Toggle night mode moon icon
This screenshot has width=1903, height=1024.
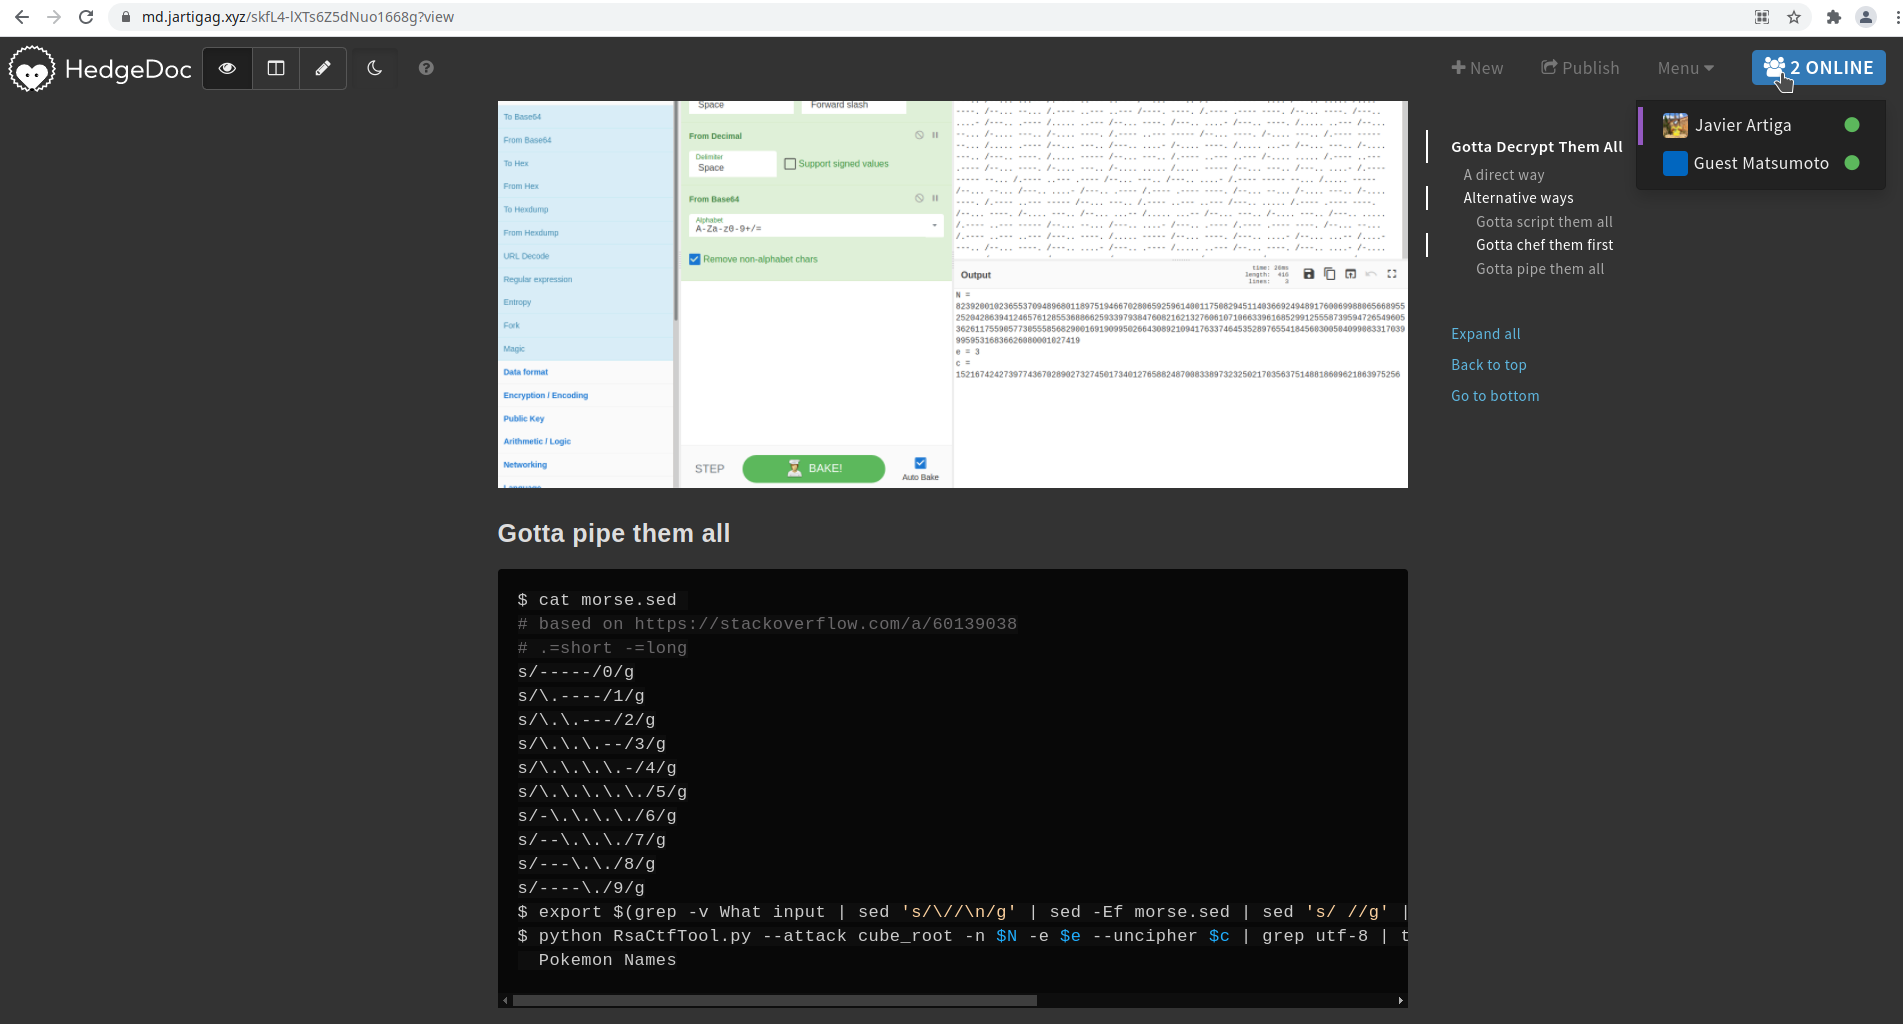(375, 68)
